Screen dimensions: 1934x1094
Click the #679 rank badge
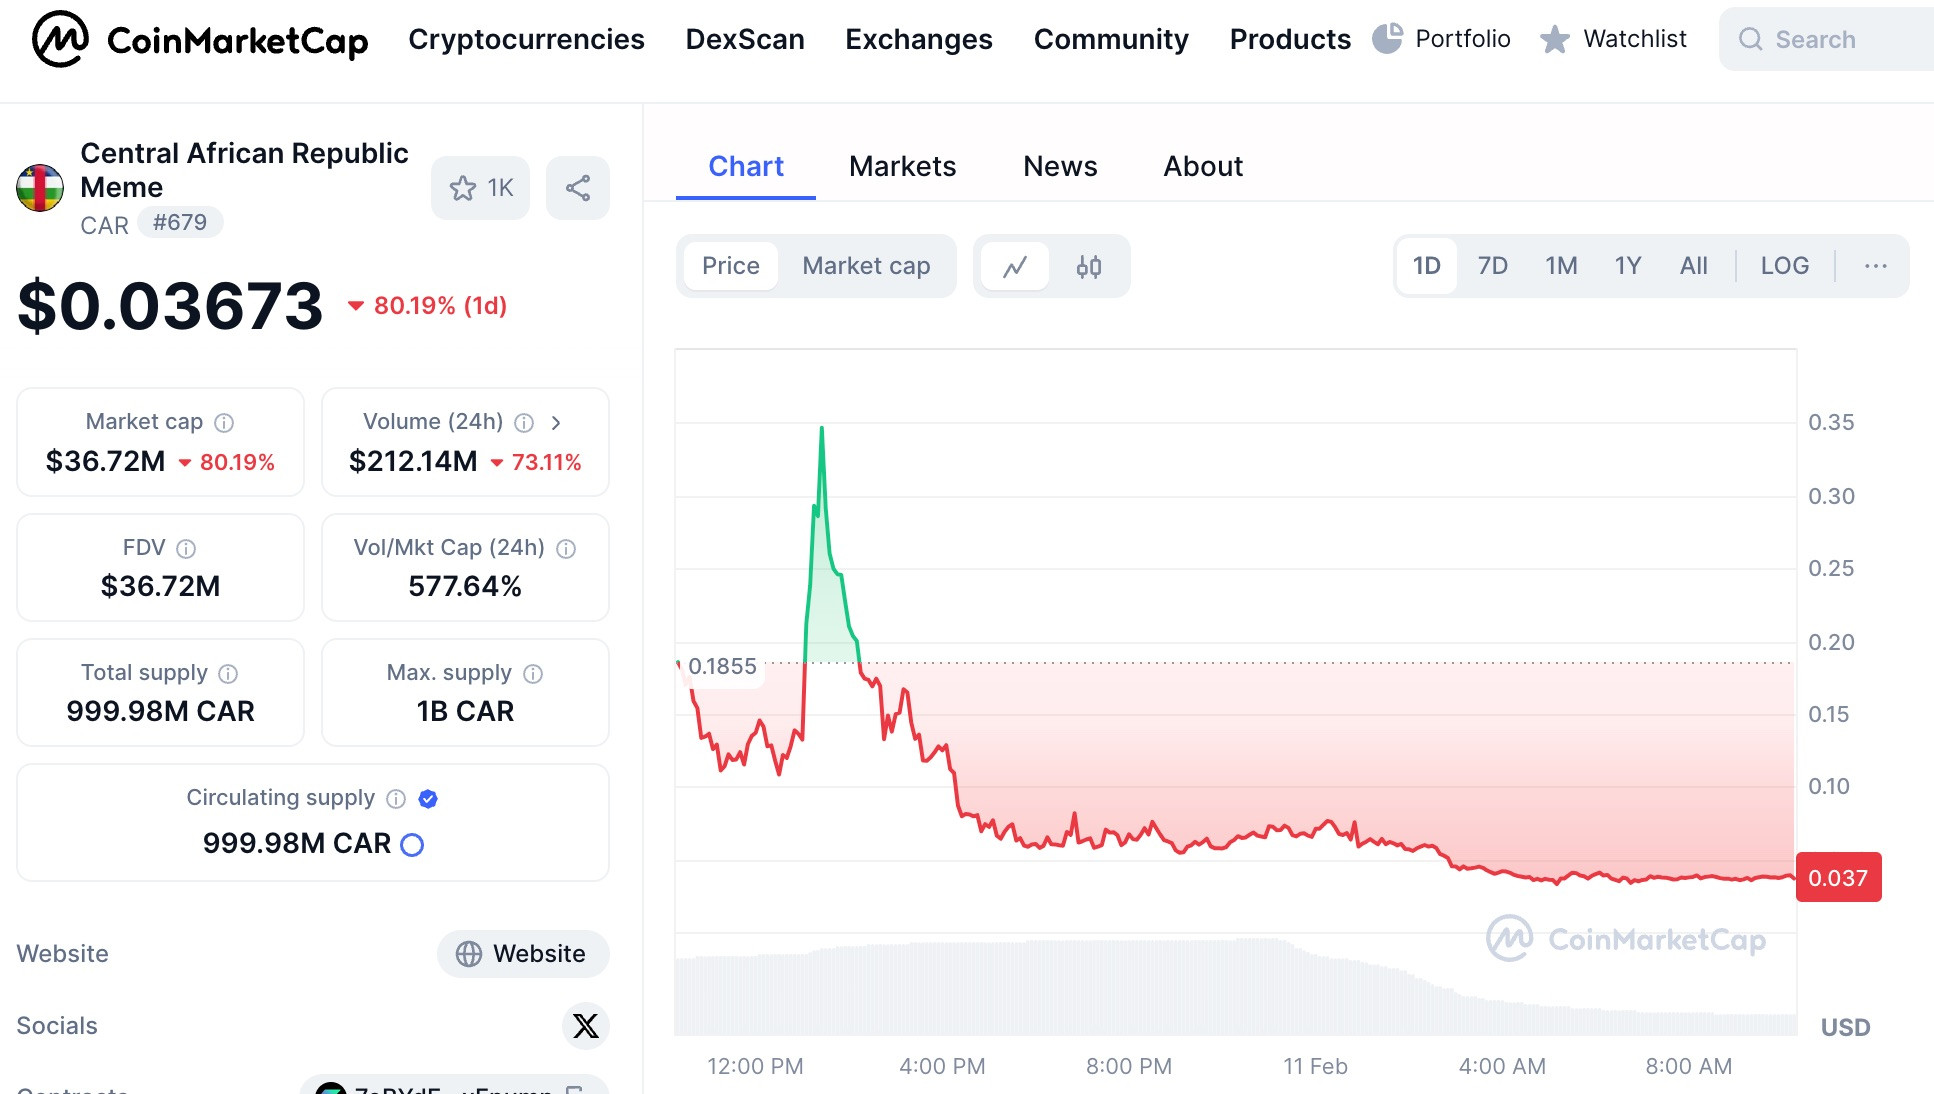pyautogui.click(x=180, y=223)
